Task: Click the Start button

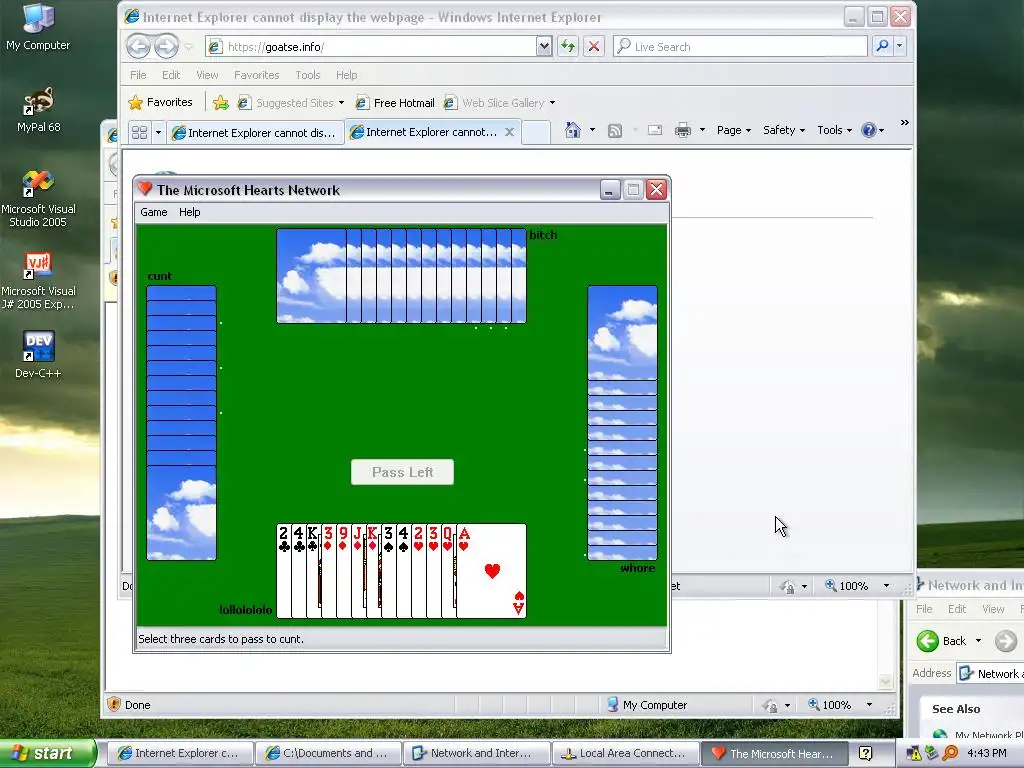Action: click(47, 754)
